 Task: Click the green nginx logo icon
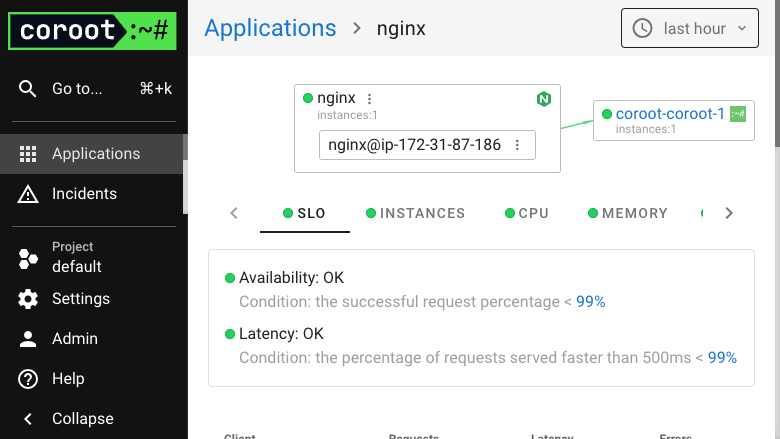[544, 99]
